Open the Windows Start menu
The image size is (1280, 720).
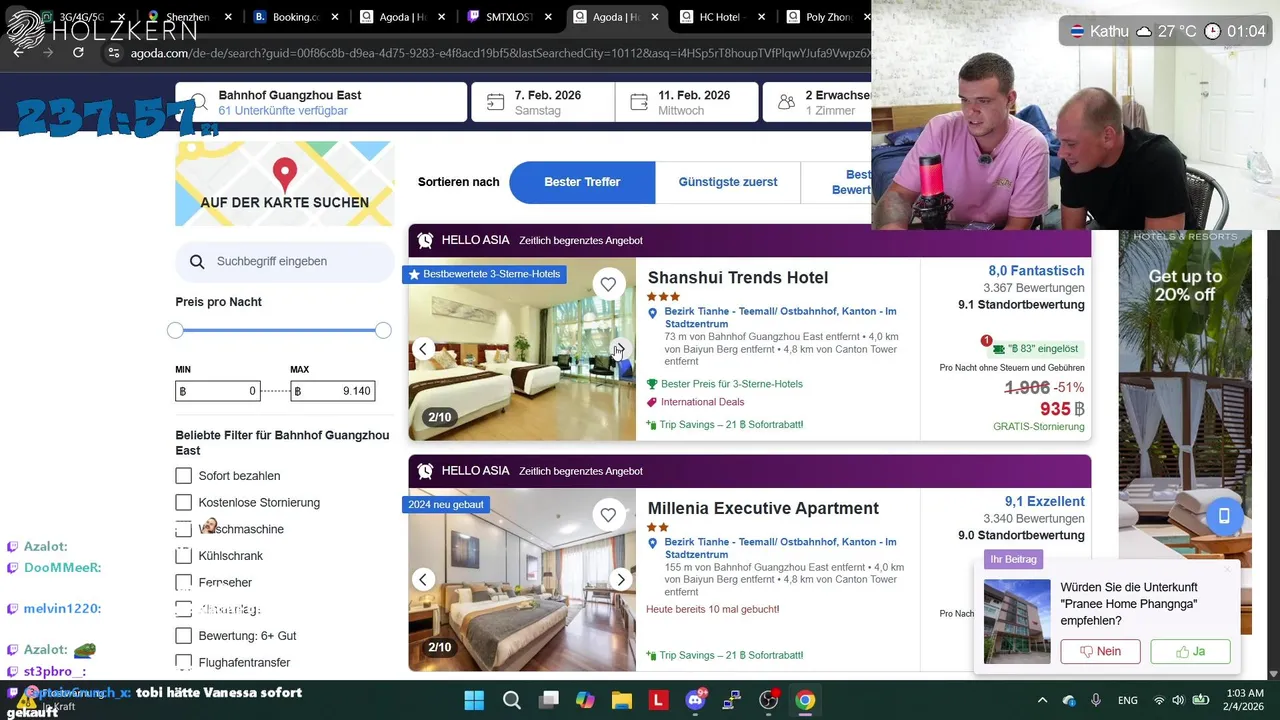[474, 700]
